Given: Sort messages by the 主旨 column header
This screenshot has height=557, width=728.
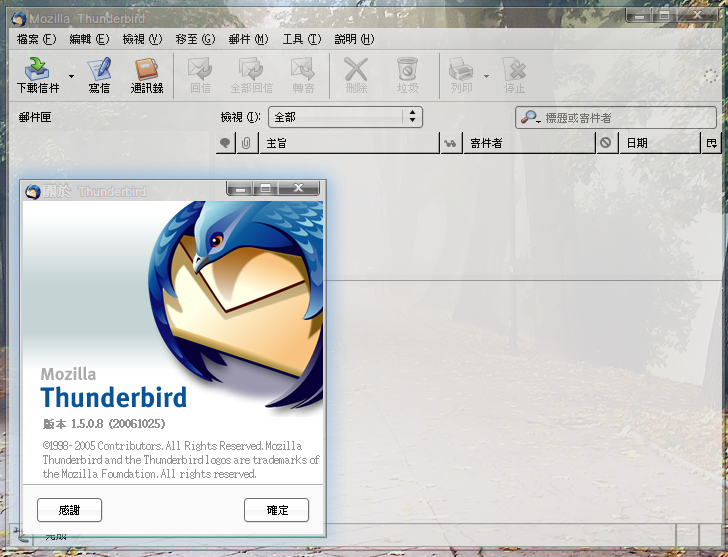Looking at the screenshot, I should (348, 144).
